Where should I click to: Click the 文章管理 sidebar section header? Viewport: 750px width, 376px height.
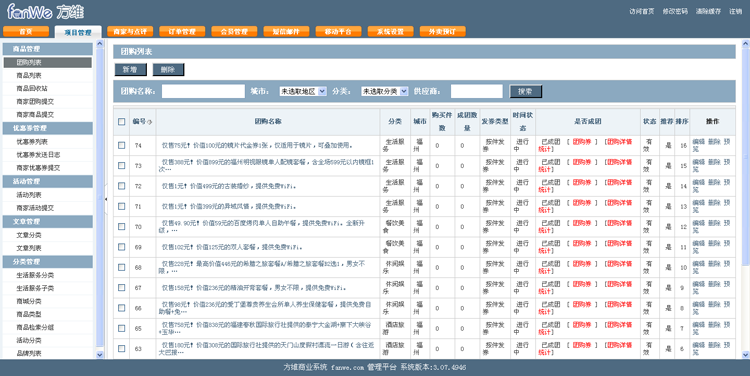coord(48,221)
